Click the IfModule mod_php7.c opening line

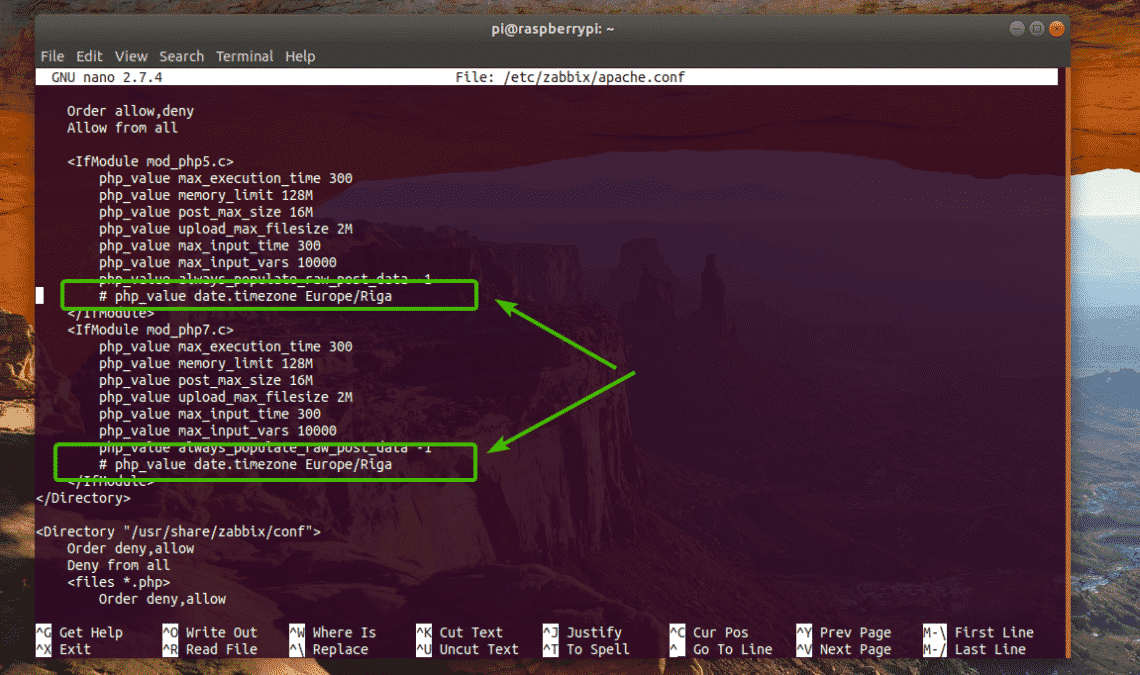[x=151, y=330]
